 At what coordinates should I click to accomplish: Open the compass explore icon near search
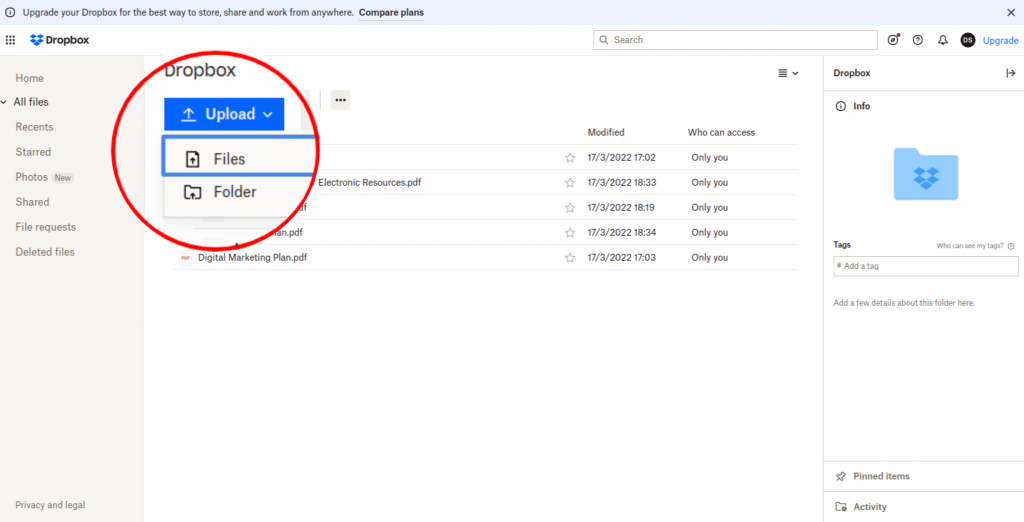coord(894,40)
